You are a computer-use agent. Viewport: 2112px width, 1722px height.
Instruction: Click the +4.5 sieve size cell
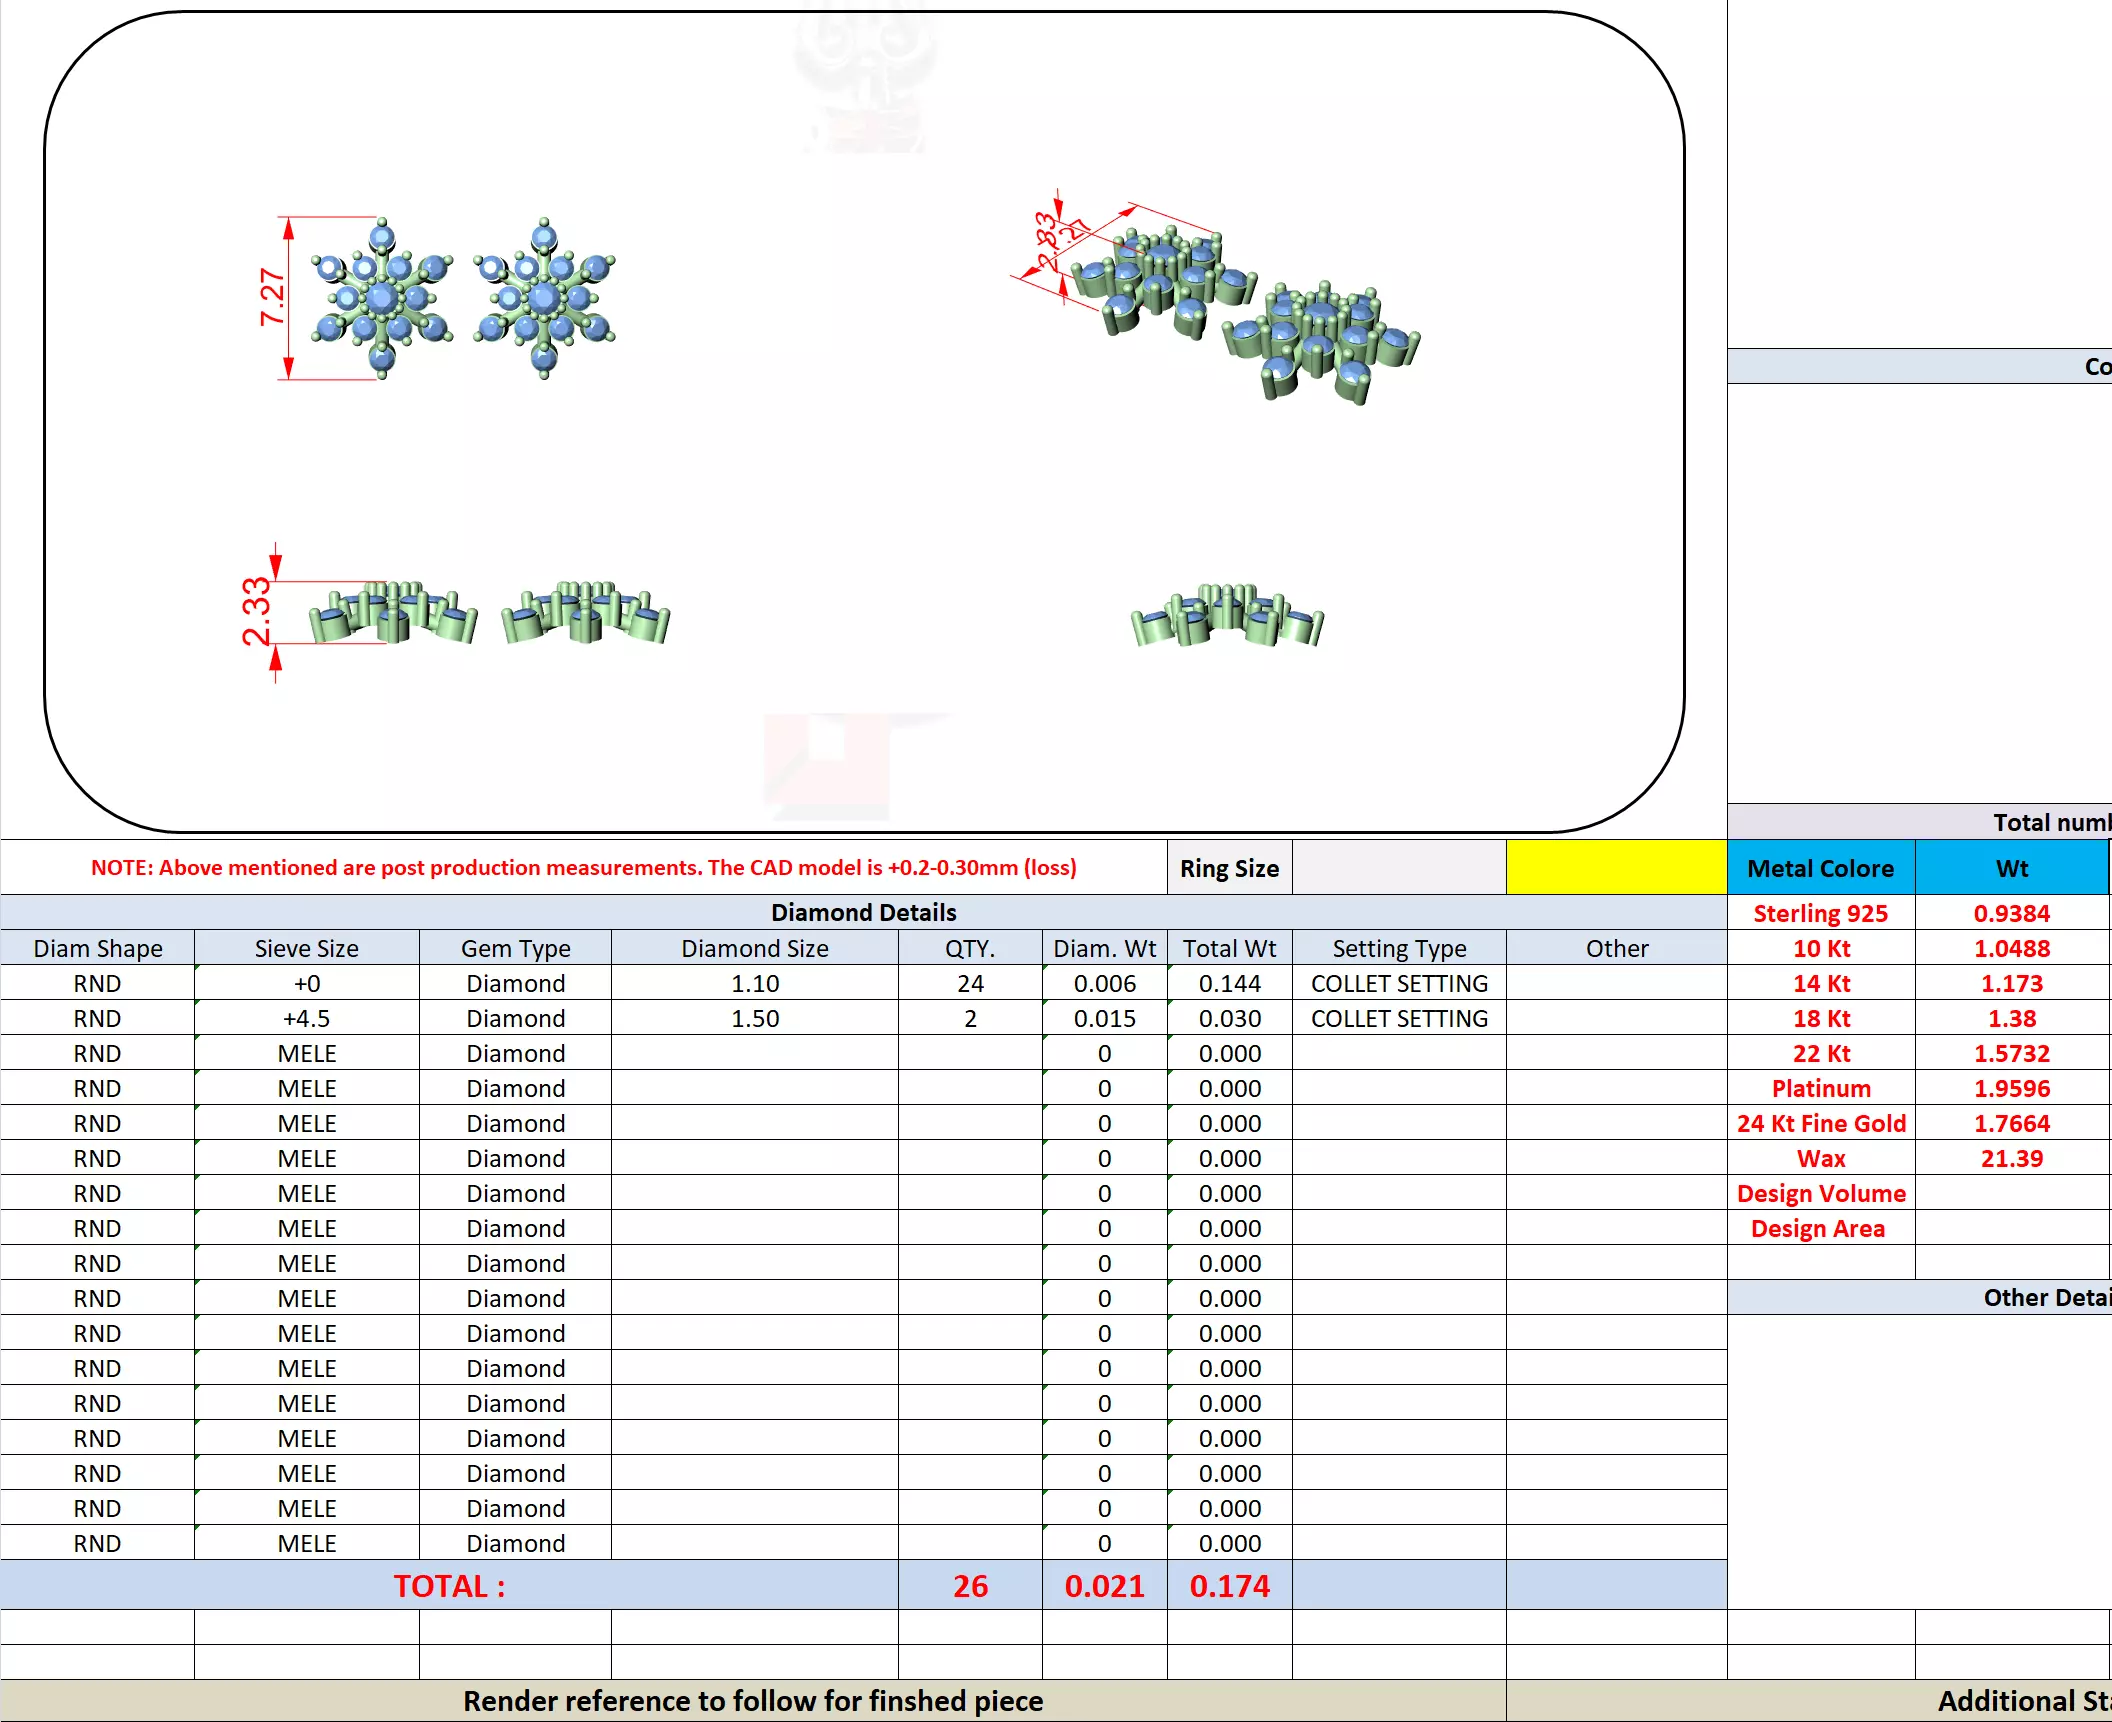(306, 1018)
